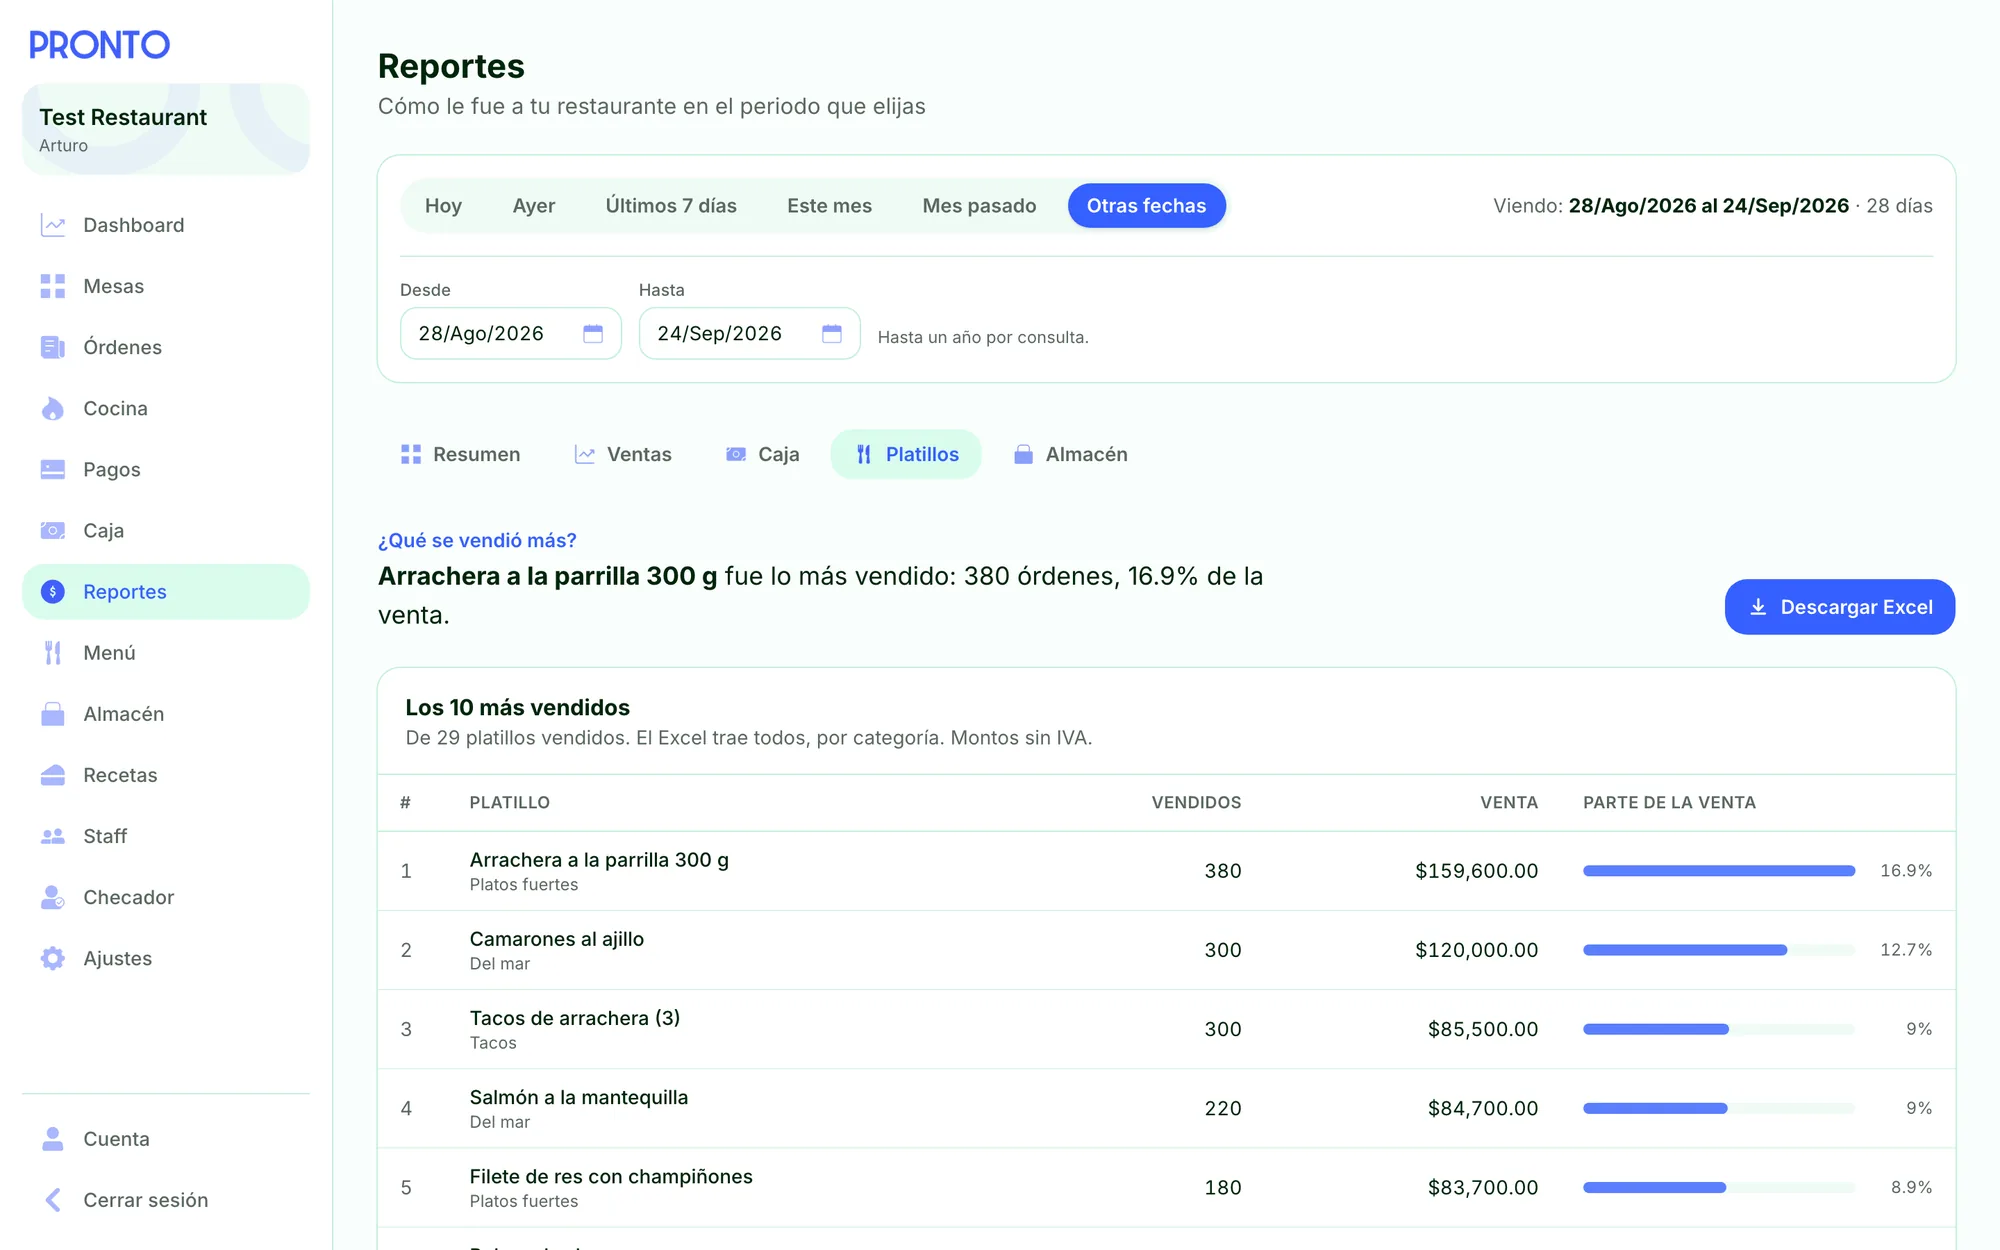Select the Últimos 7 días period
This screenshot has width=2000, height=1250.
coord(671,205)
